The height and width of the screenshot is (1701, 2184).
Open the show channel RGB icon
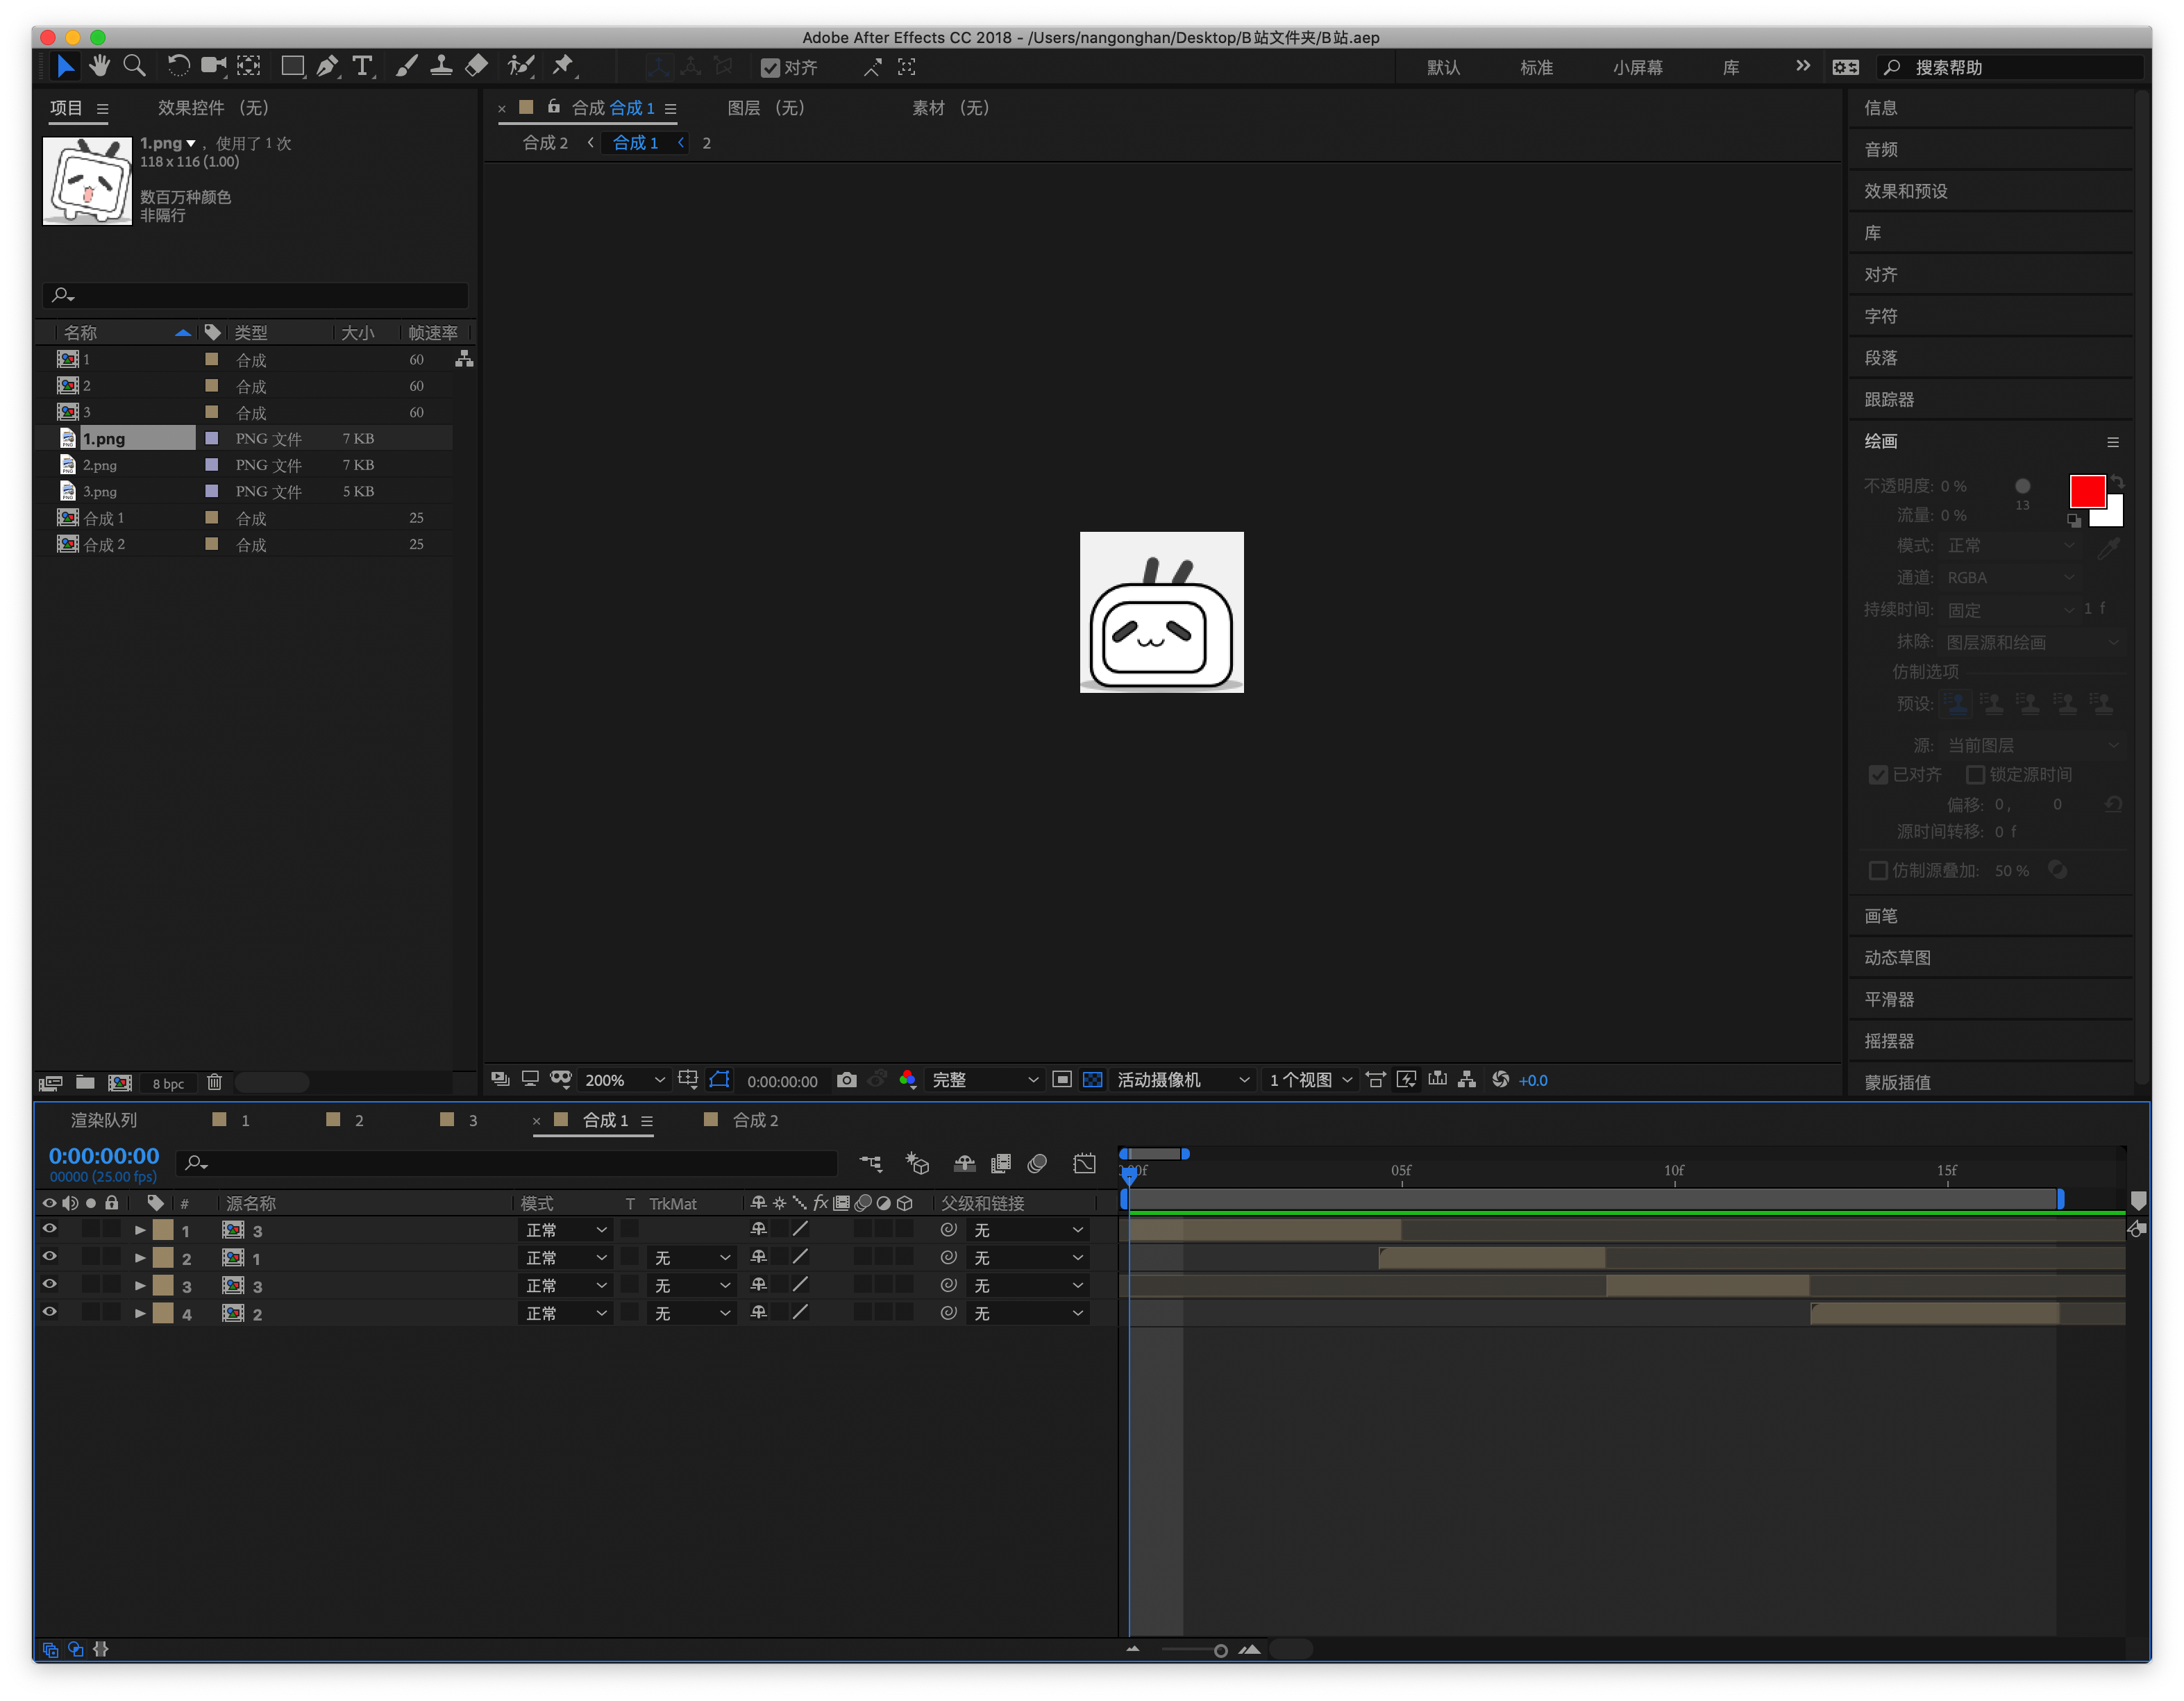[907, 1080]
